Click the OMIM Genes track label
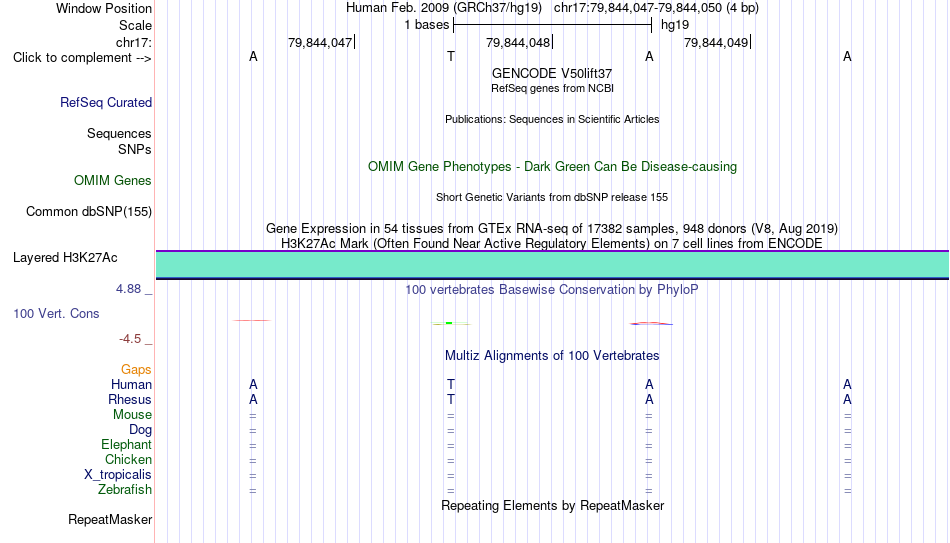 pos(113,181)
